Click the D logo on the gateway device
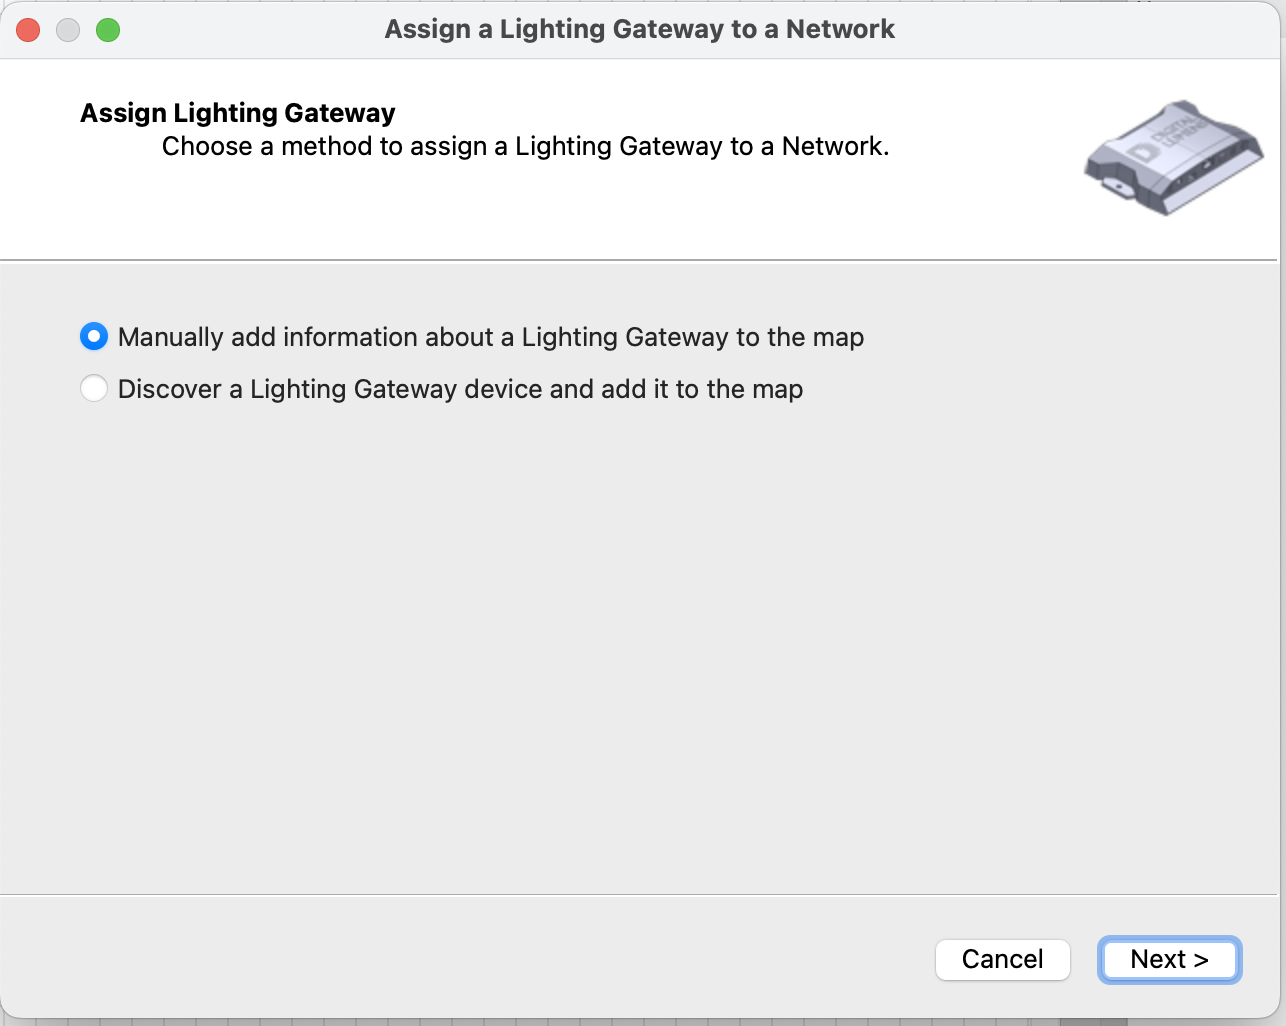 point(1142,152)
